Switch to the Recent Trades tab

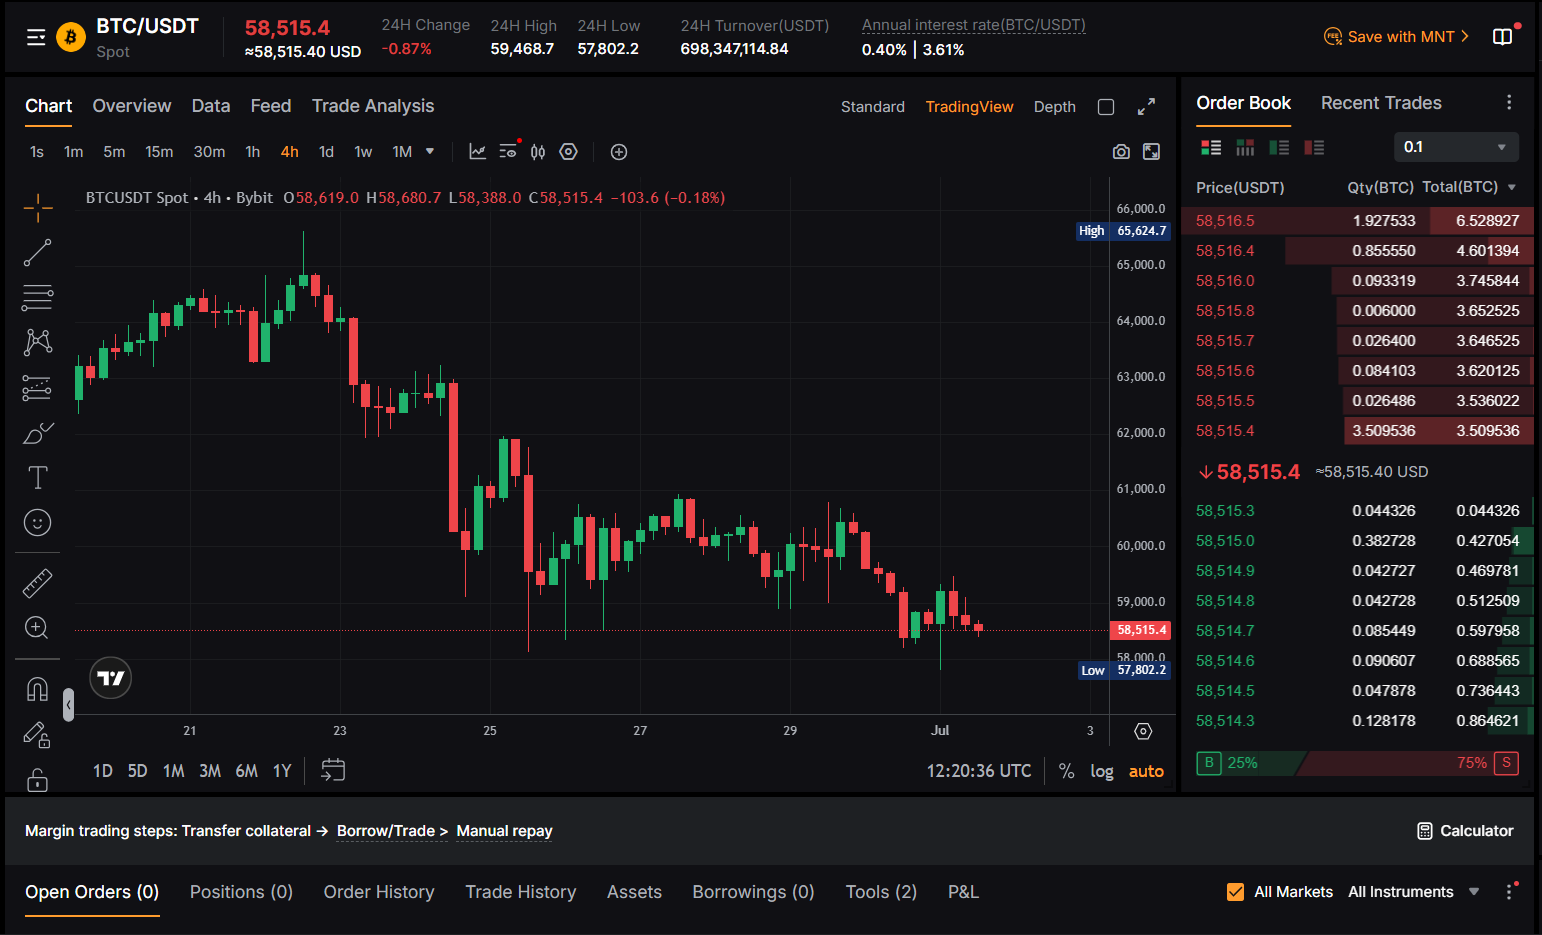(x=1381, y=103)
